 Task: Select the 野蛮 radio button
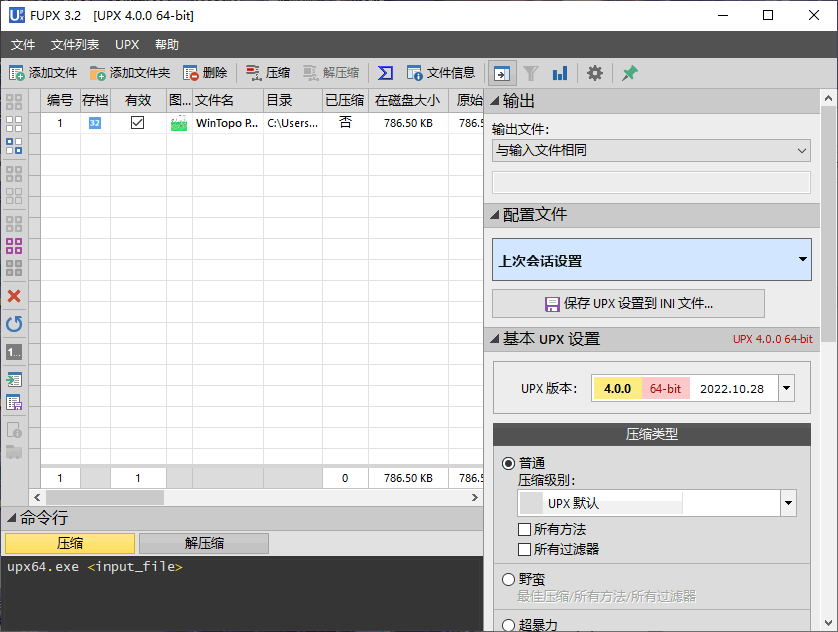point(508,579)
